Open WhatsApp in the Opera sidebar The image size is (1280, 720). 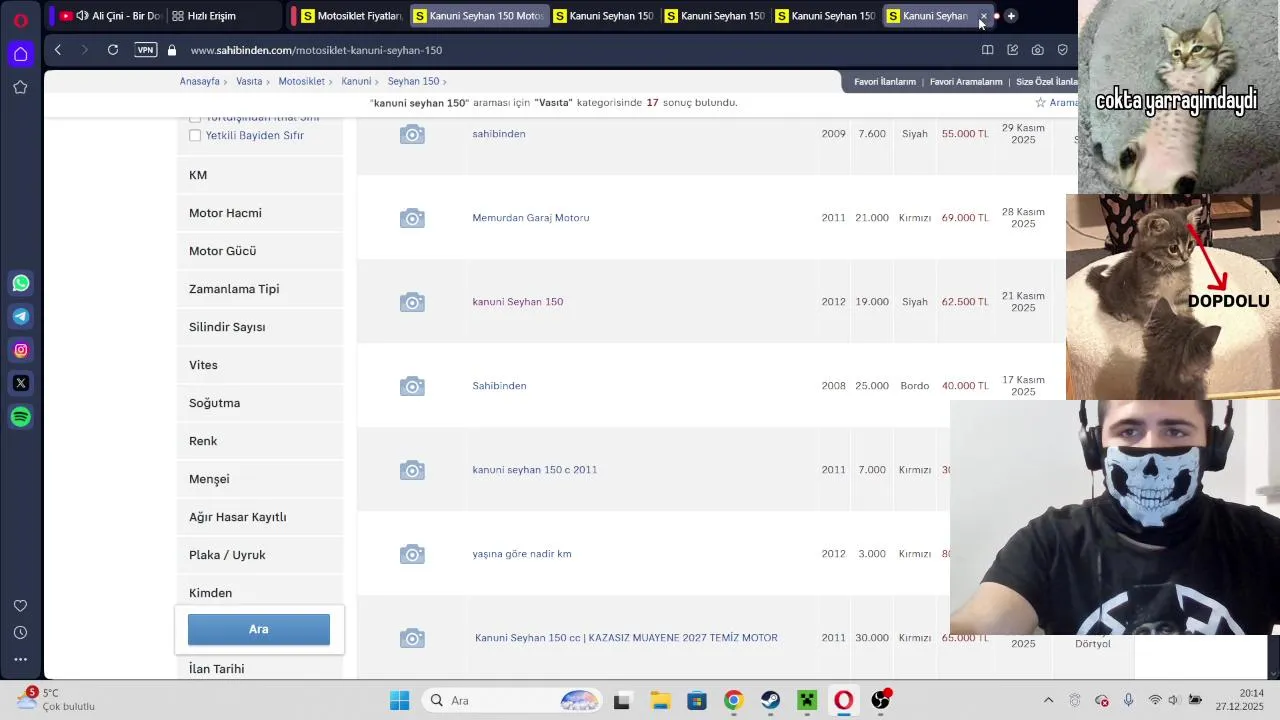click(21, 283)
